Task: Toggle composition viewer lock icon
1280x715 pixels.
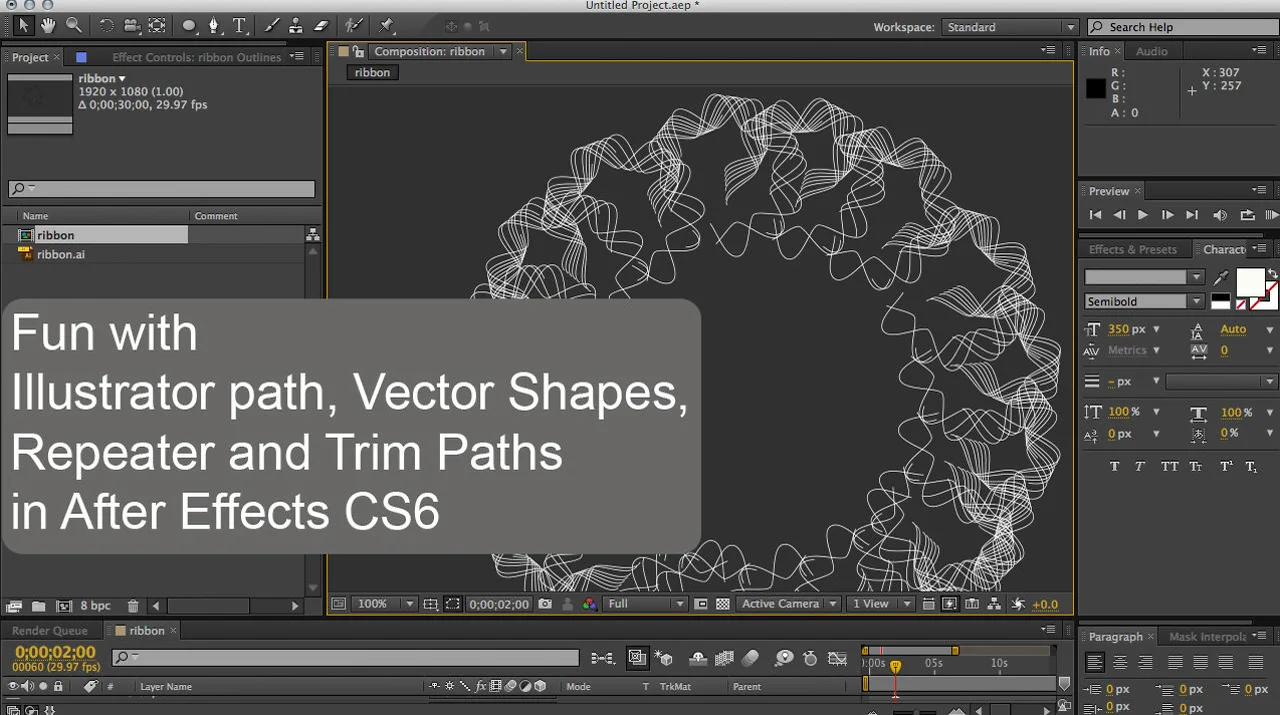Action: [357, 52]
